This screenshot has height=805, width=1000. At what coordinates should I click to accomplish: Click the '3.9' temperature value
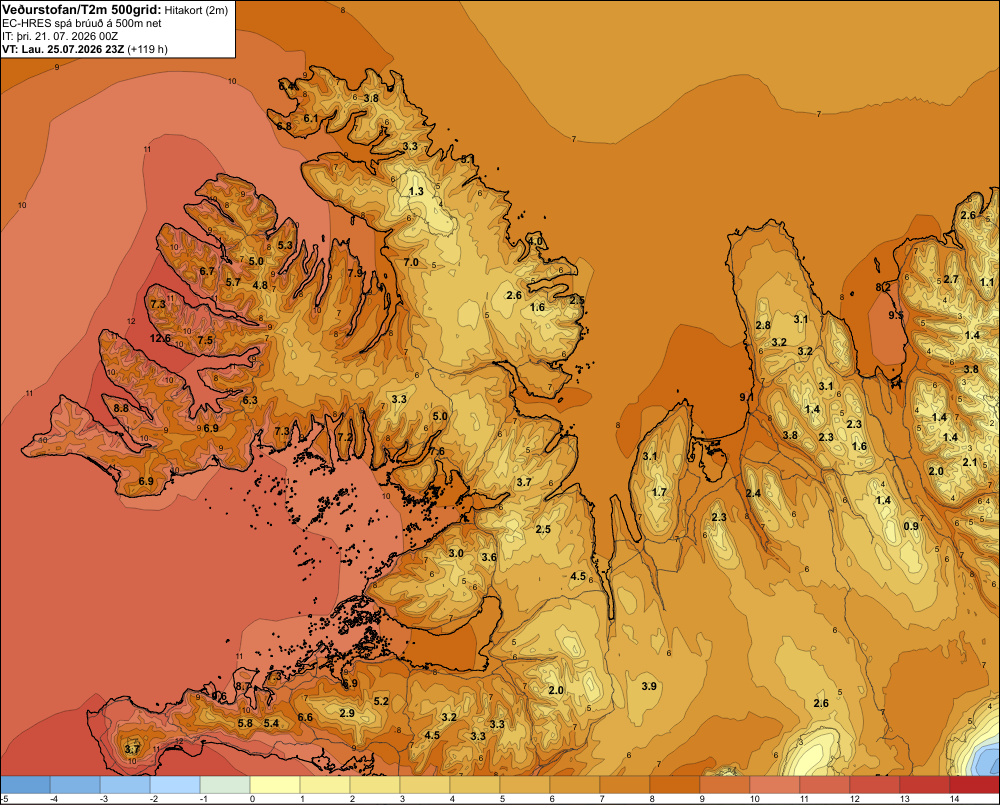tap(649, 686)
